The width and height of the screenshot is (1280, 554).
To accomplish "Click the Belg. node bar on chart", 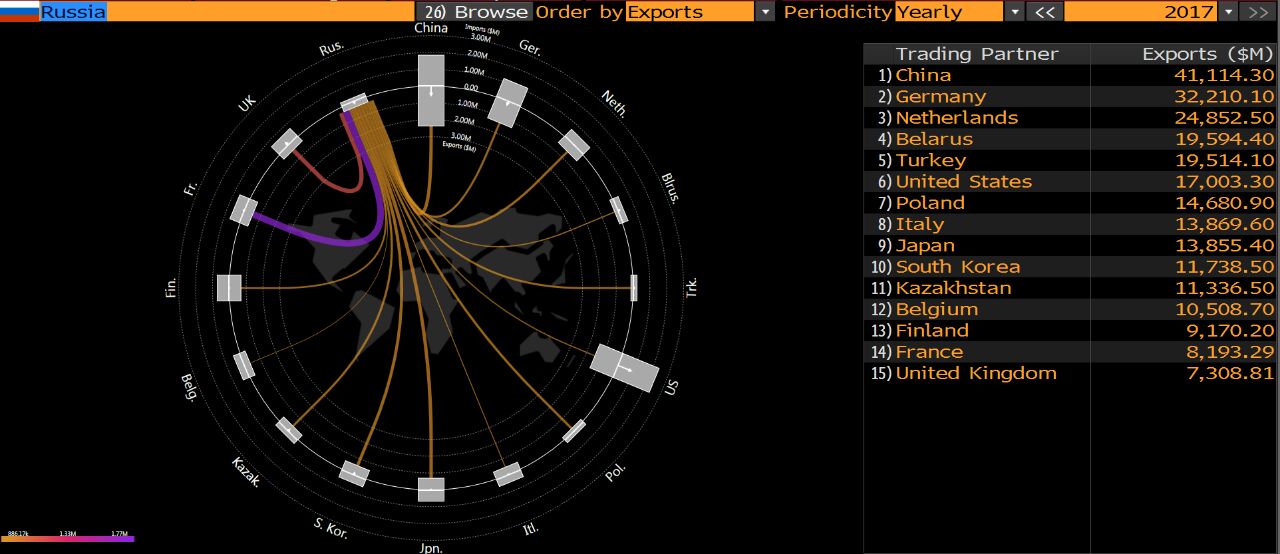I will click(244, 365).
